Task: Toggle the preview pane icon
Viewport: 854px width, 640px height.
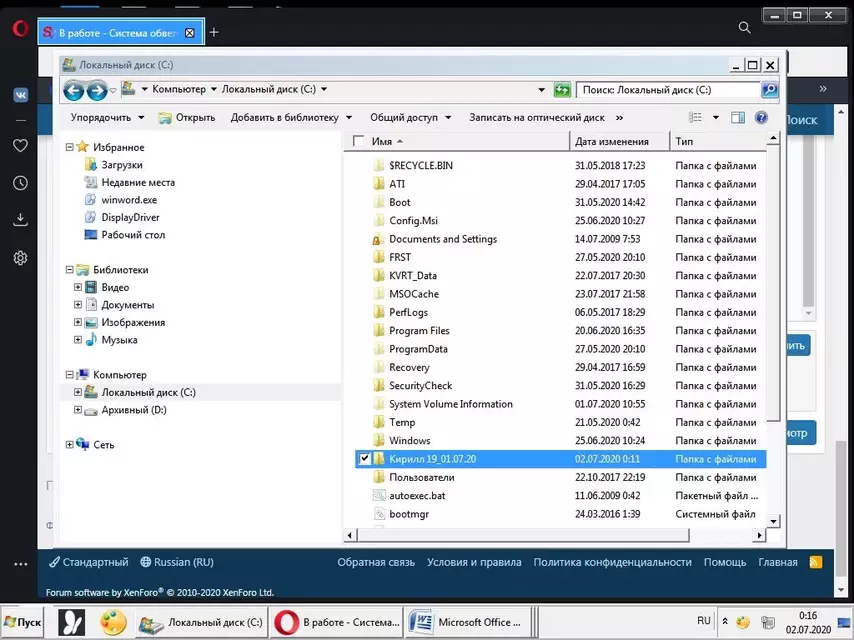Action: coord(738,118)
